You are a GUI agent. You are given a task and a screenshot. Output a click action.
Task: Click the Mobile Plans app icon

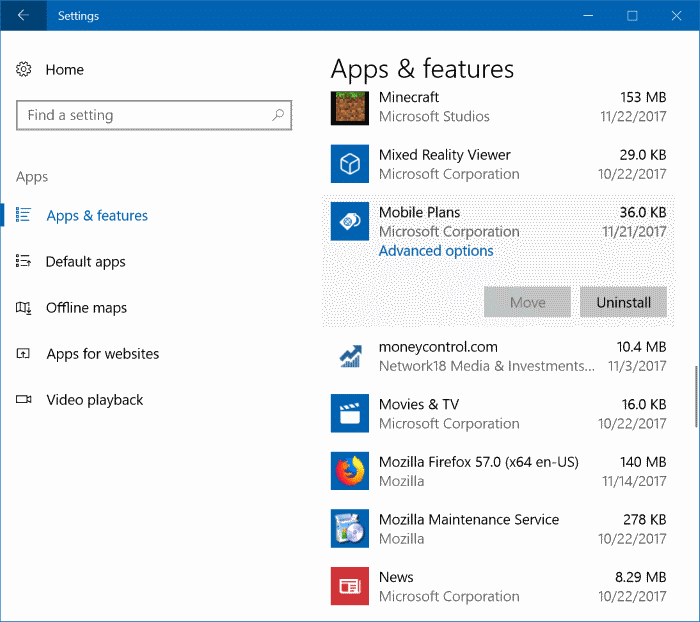coord(350,221)
